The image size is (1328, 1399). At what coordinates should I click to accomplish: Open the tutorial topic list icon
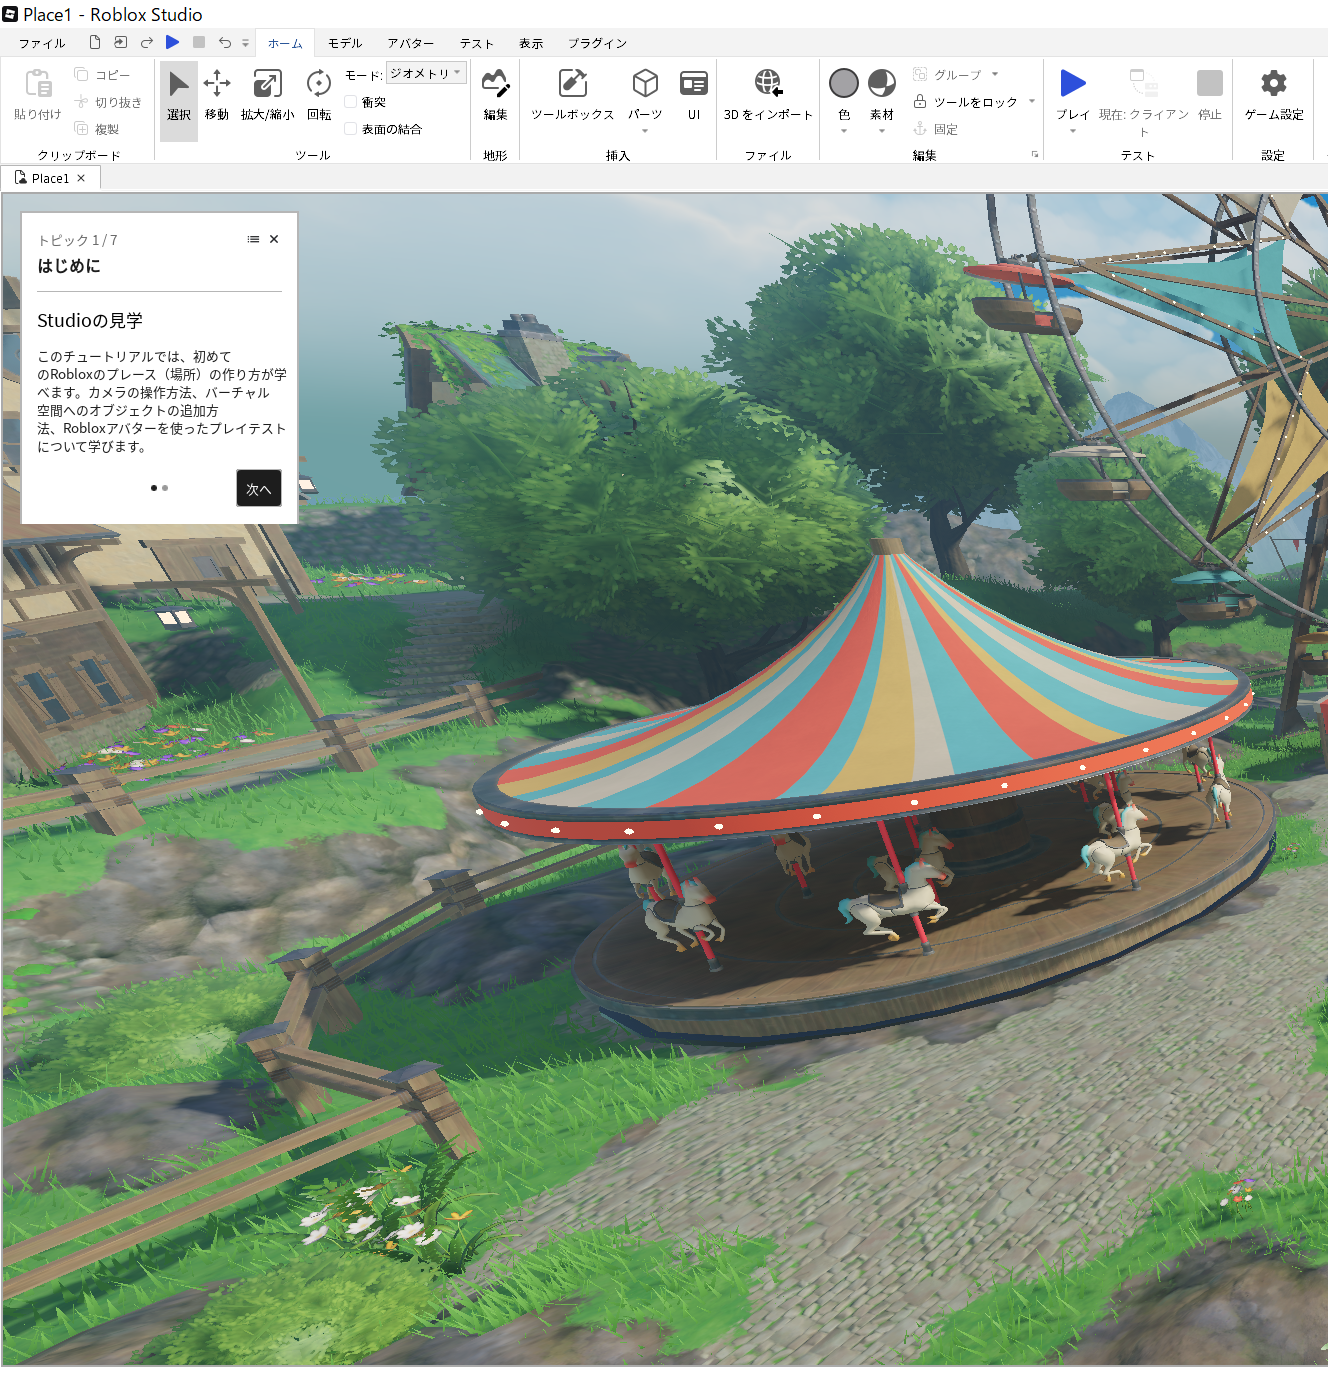[x=253, y=239]
